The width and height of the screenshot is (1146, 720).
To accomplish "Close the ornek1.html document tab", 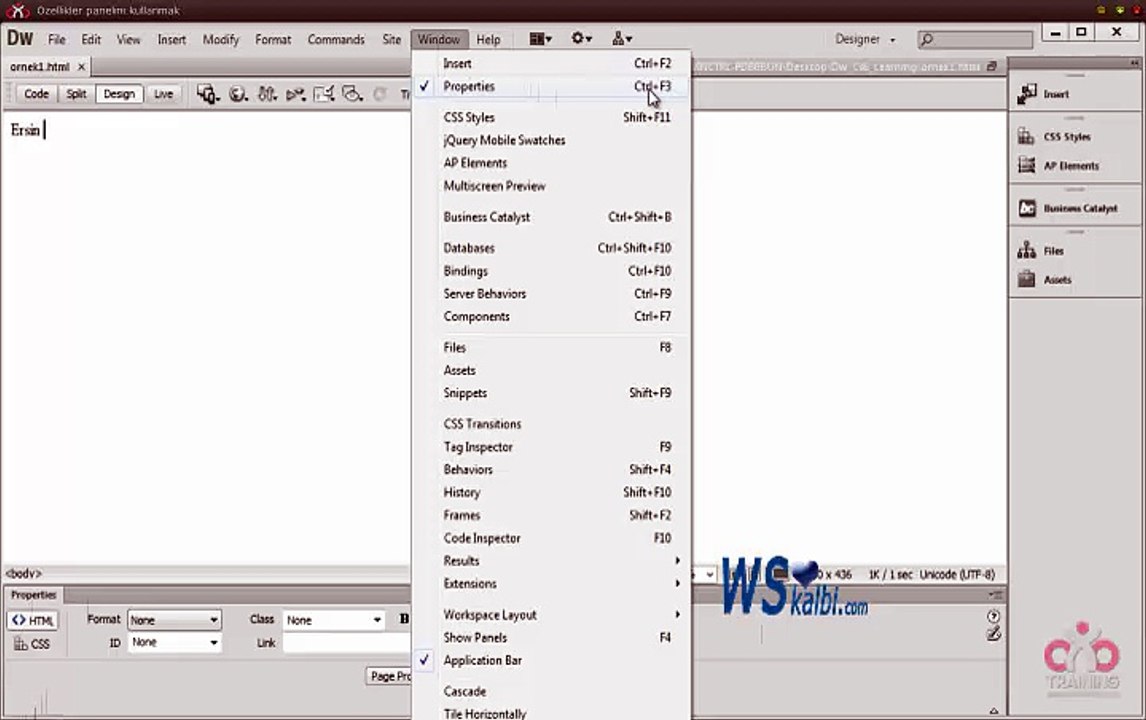I will (81, 67).
